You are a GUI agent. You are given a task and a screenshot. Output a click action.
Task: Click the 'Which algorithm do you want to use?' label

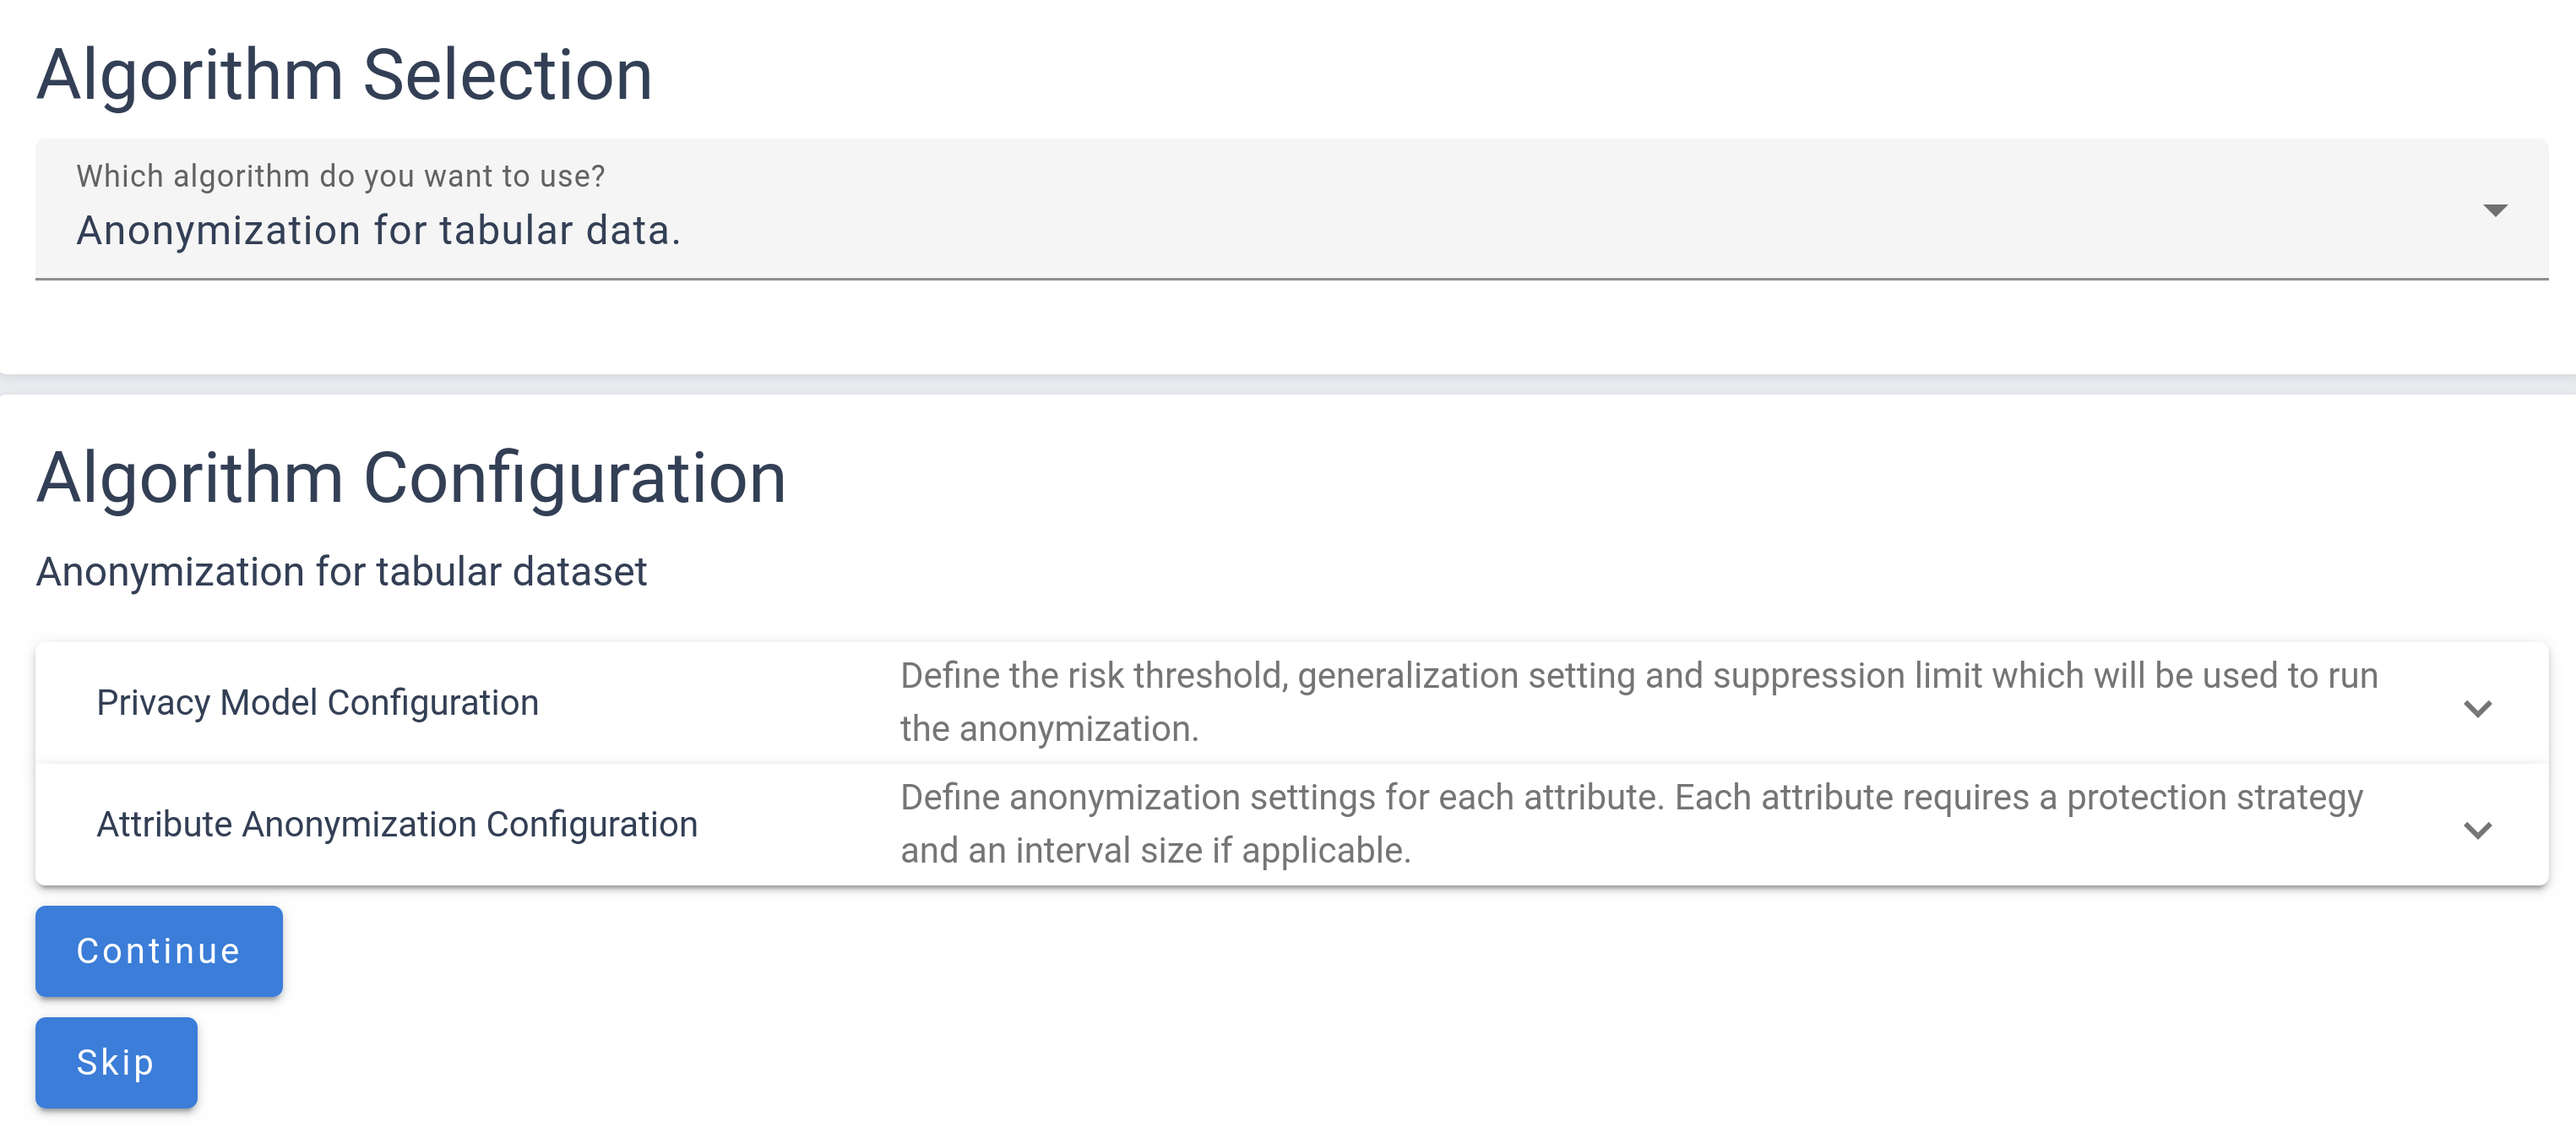(340, 176)
